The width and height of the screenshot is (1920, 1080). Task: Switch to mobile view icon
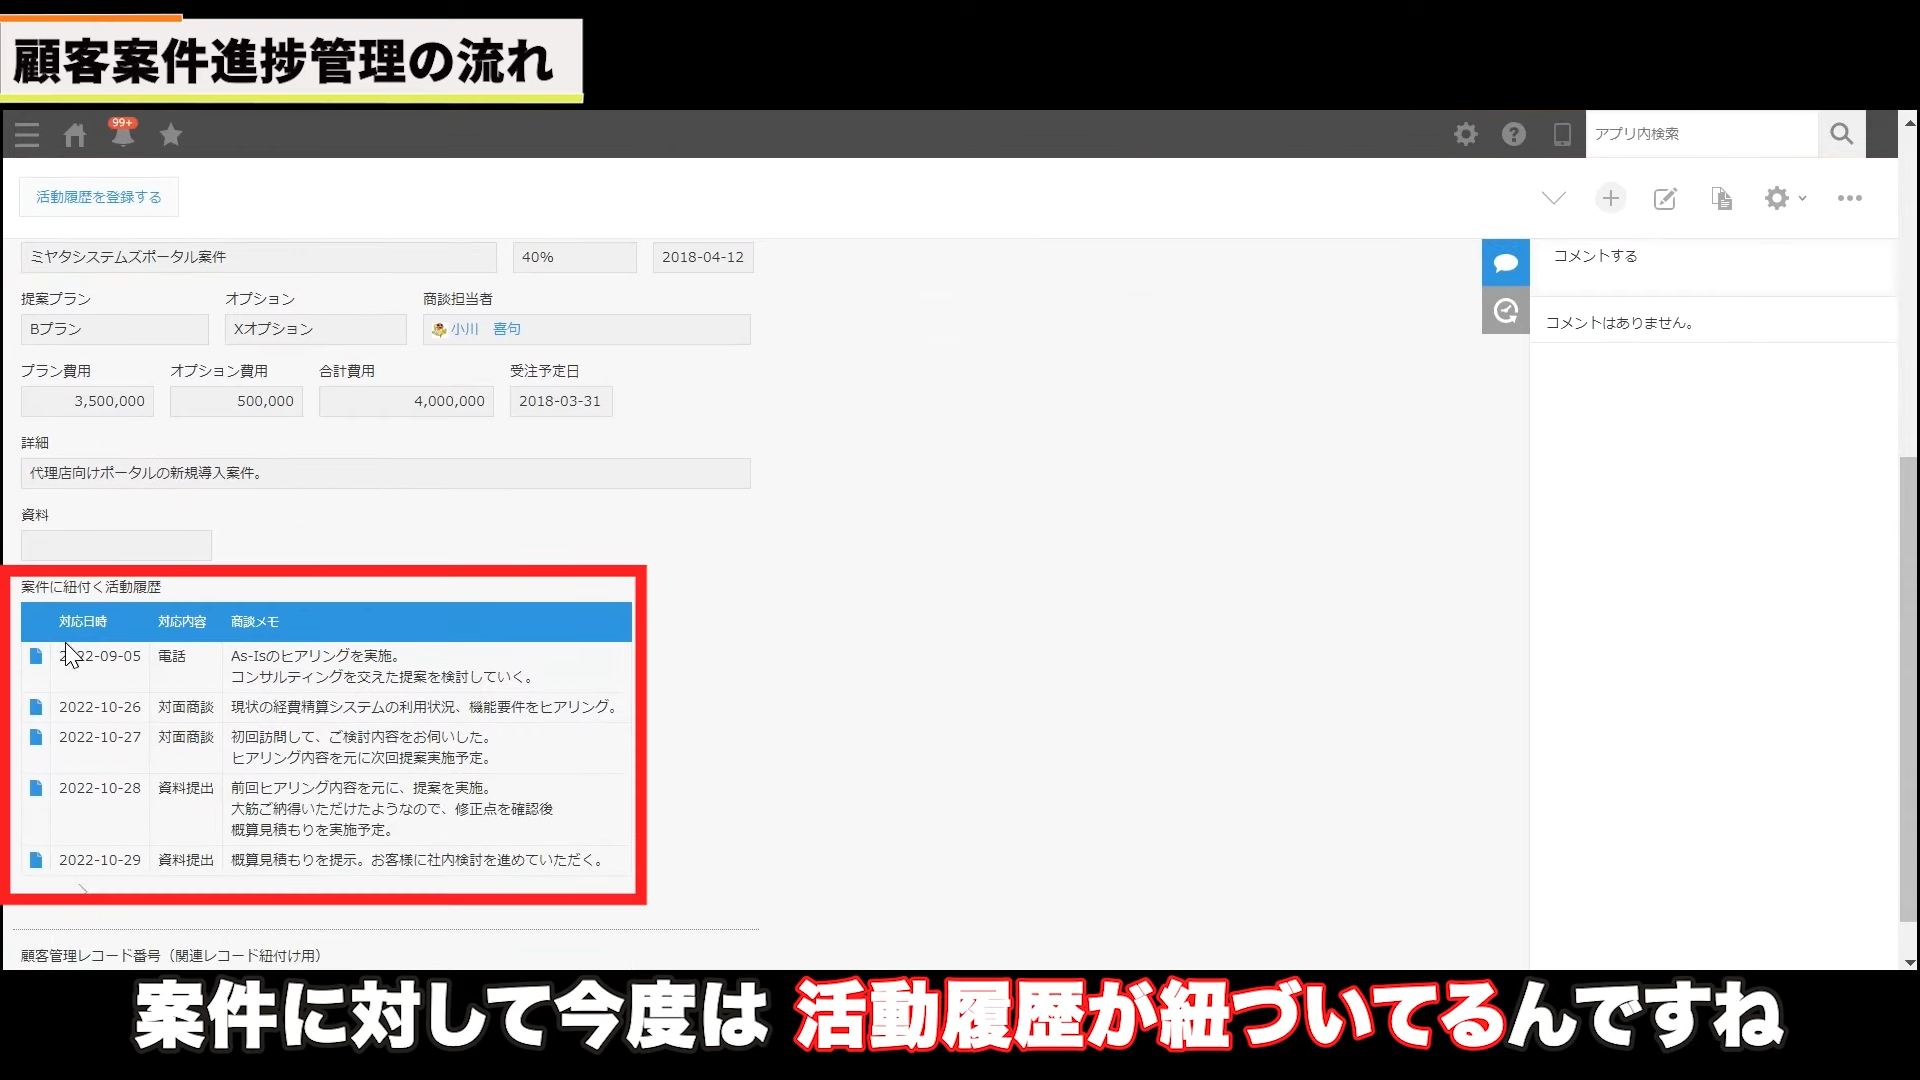(1562, 134)
